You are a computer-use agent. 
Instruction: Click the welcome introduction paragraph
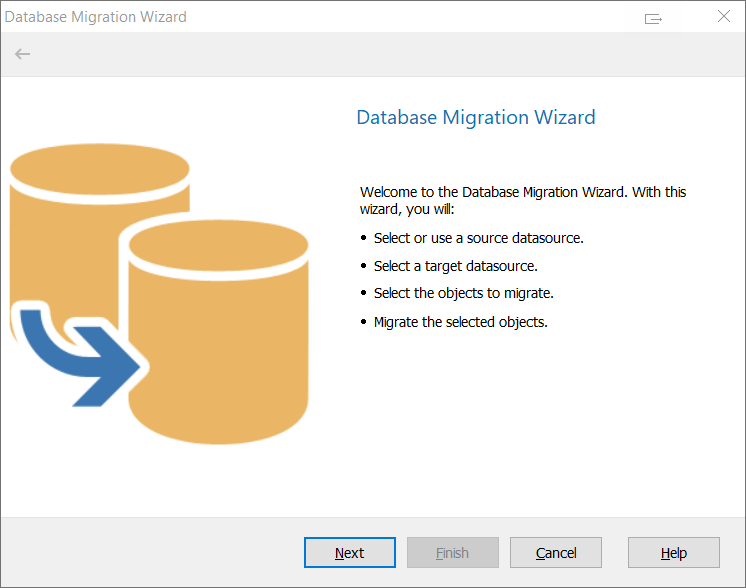pyautogui.click(x=522, y=200)
